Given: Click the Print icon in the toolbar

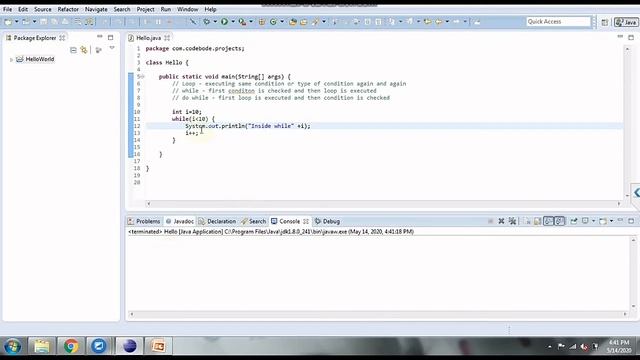Looking at the screenshot, I should pos(65,22).
